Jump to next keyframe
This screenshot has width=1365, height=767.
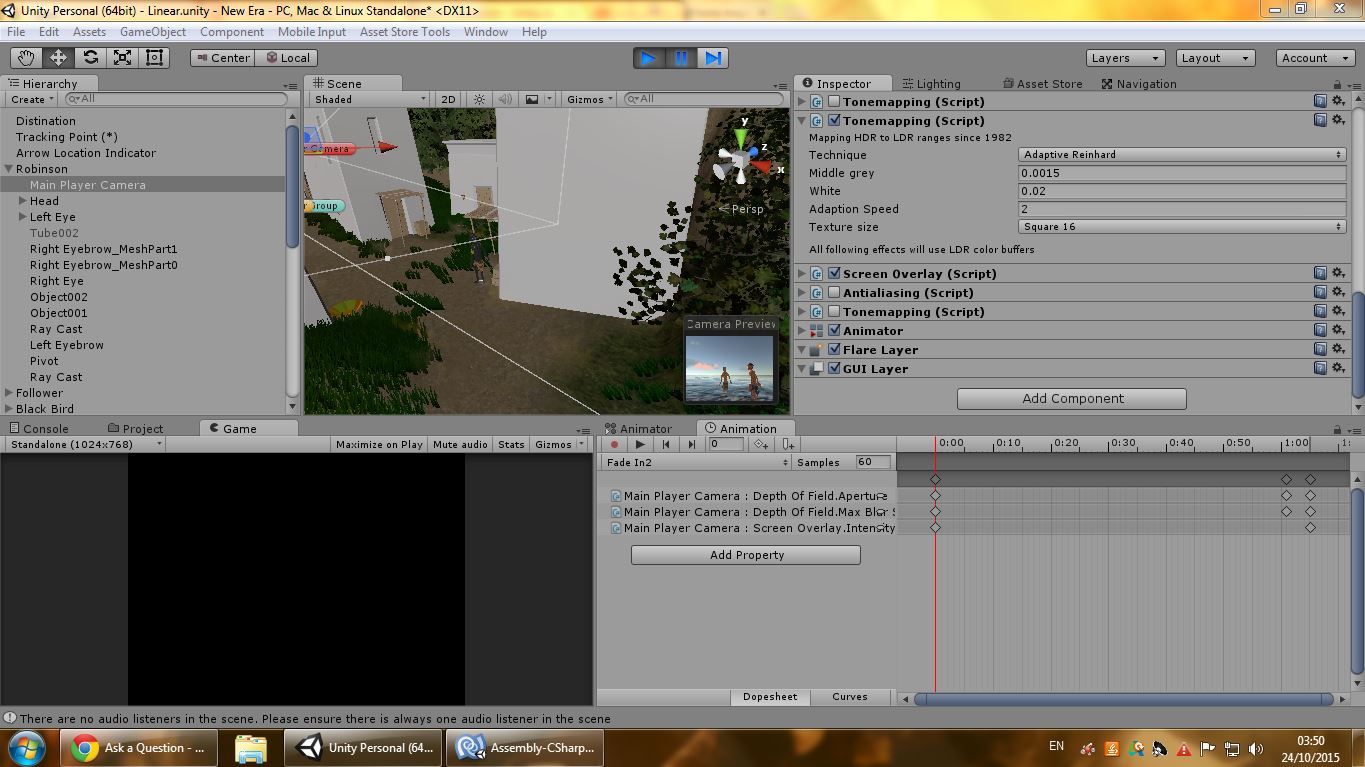pyautogui.click(x=691, y=444)
